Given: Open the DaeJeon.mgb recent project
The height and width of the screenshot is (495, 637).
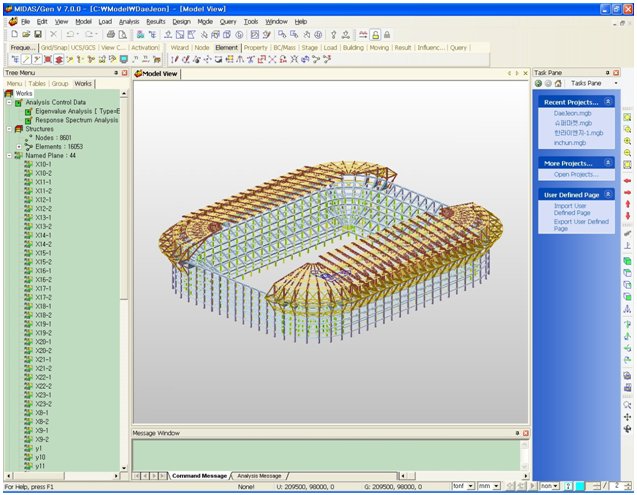Looking at the screenshot, I should tap(567, 114).
